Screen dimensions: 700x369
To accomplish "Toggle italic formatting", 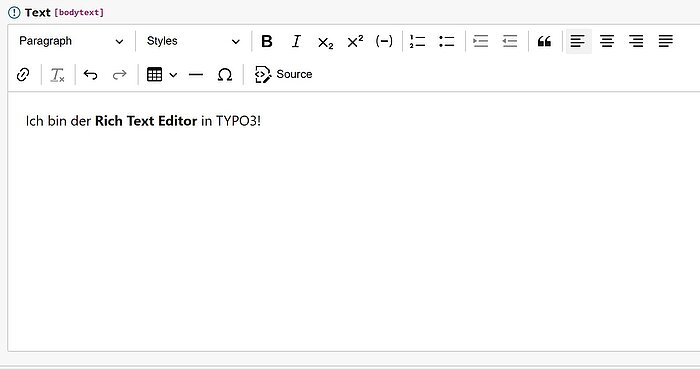I will (x=296, y=41).
